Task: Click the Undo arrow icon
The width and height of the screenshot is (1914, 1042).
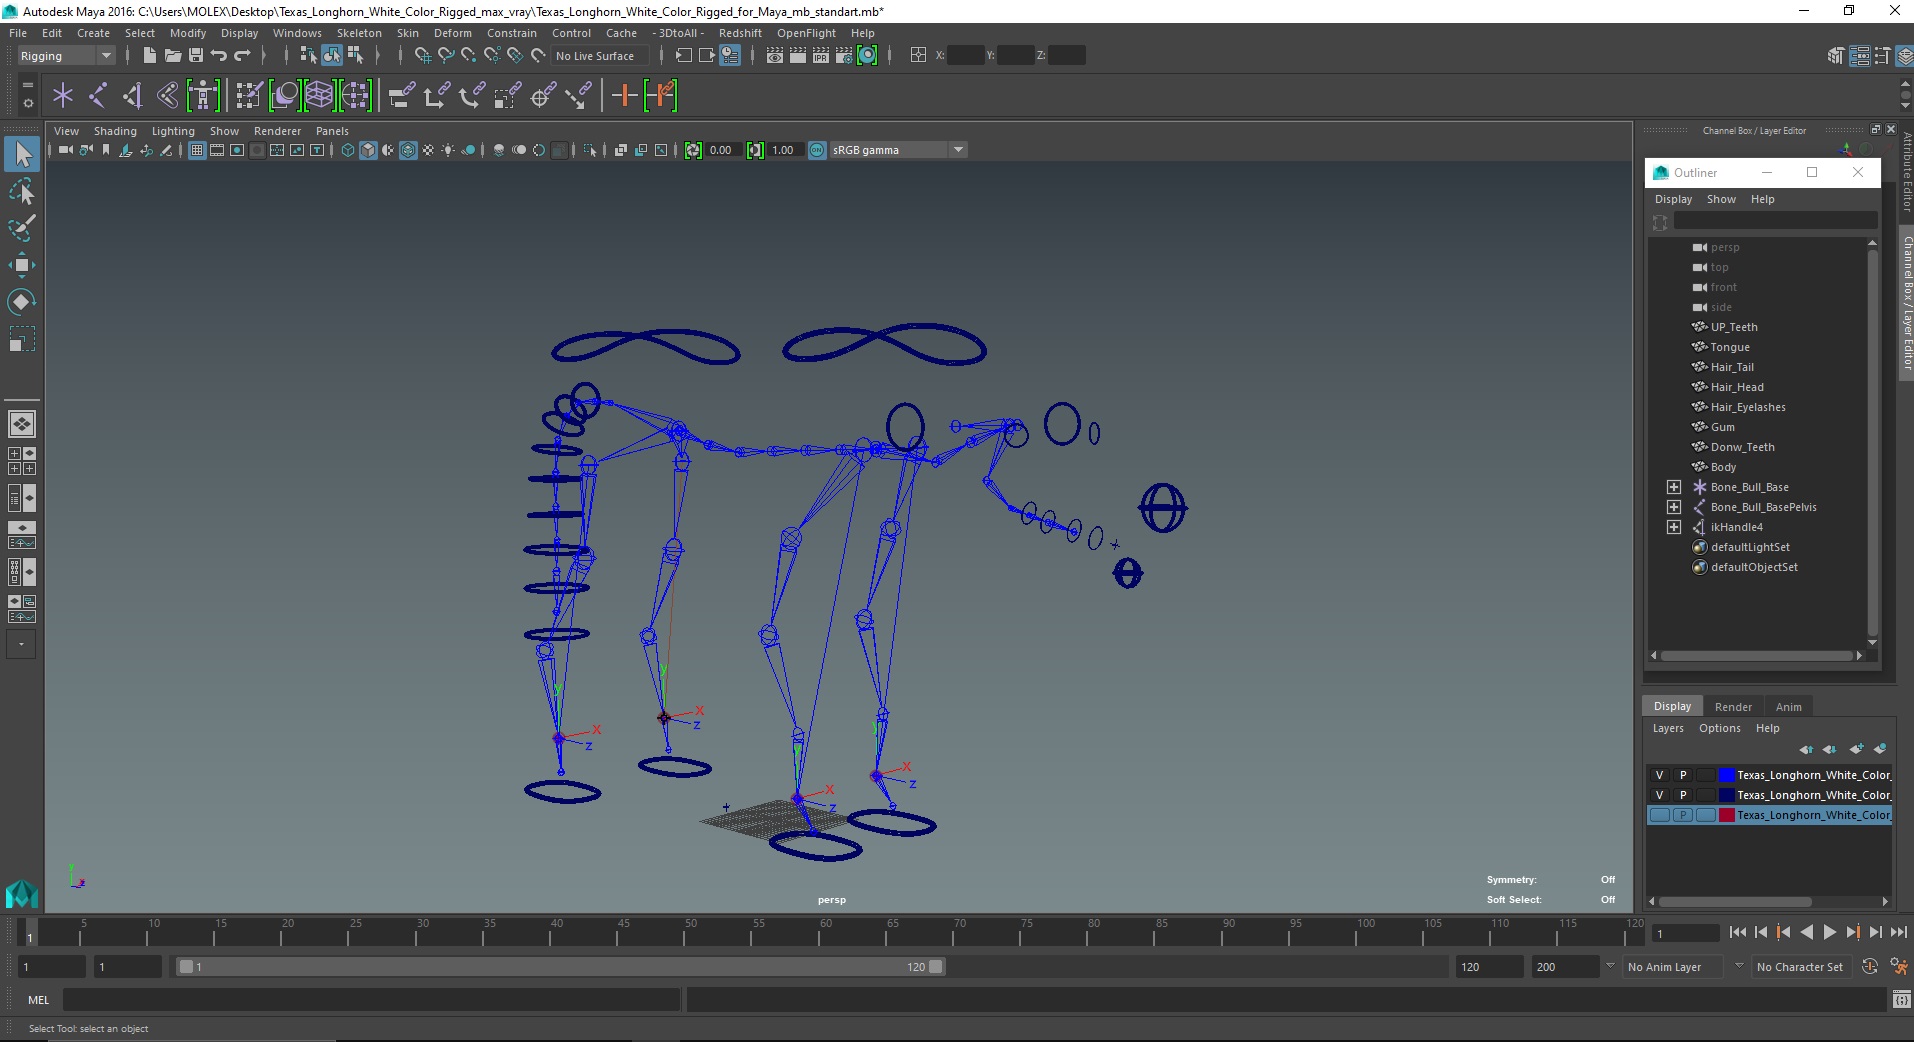Action: point(219,56)
